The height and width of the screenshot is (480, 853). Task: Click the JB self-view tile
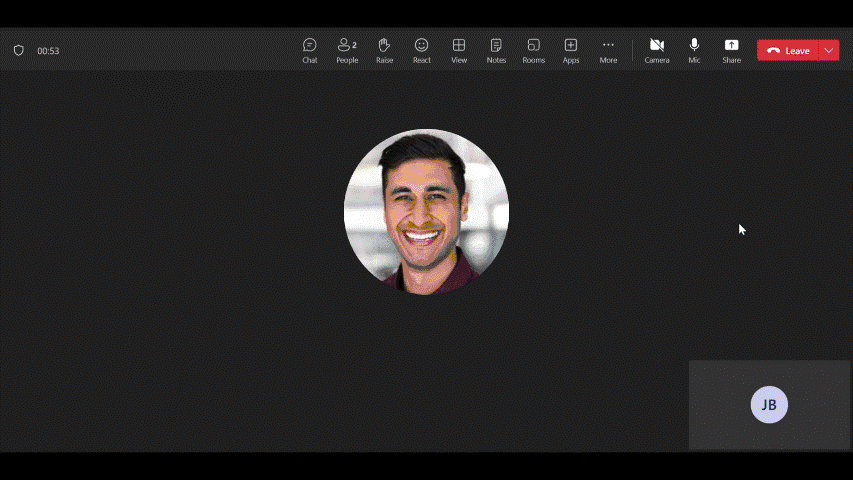(769, 404)
